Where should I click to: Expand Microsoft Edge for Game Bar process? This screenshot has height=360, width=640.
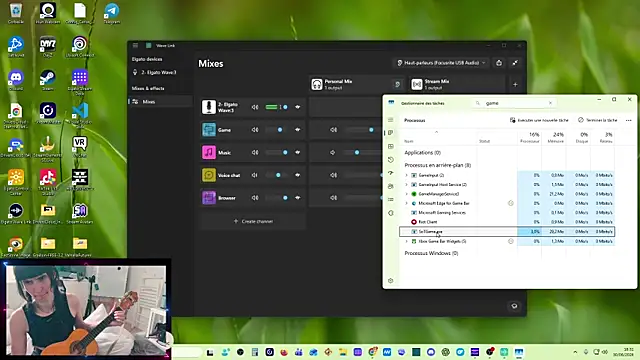pyautogui.click(x=407, y=203)
